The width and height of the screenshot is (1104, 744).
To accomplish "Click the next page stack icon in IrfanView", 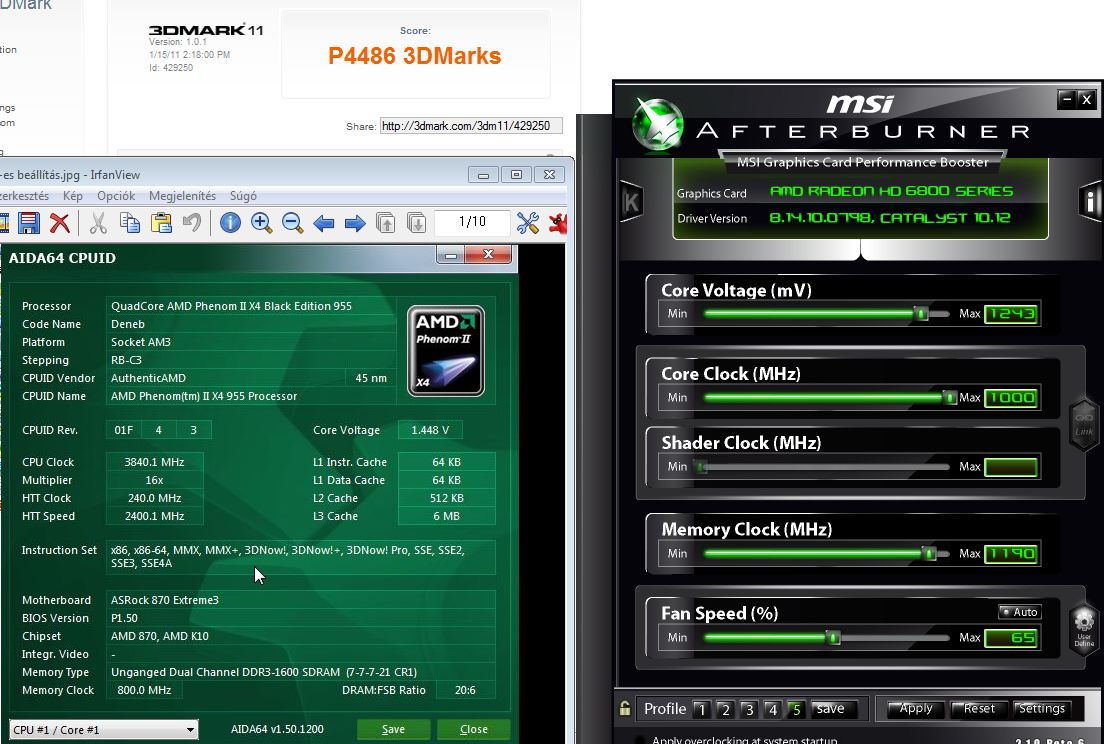I will coord(416,223).
